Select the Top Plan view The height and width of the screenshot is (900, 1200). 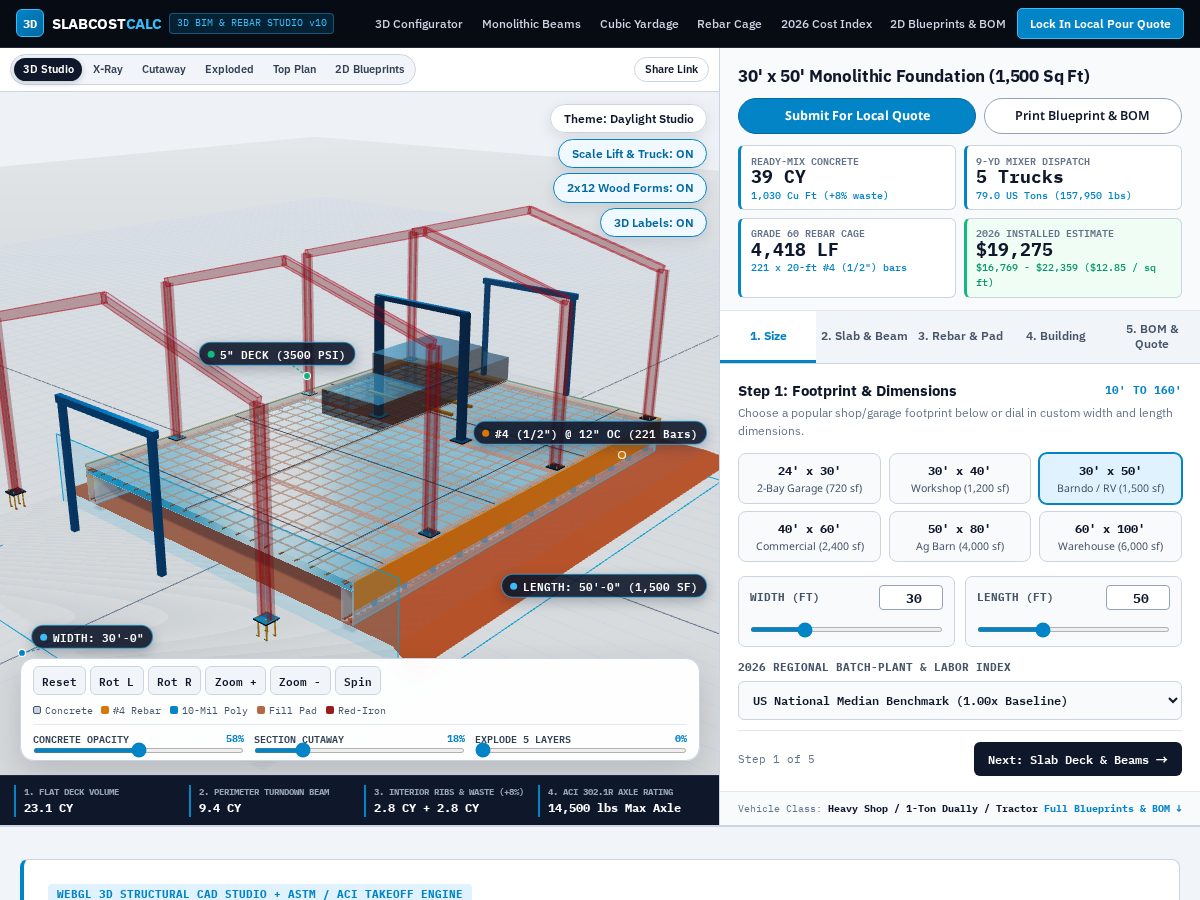(x=294, y=70)
